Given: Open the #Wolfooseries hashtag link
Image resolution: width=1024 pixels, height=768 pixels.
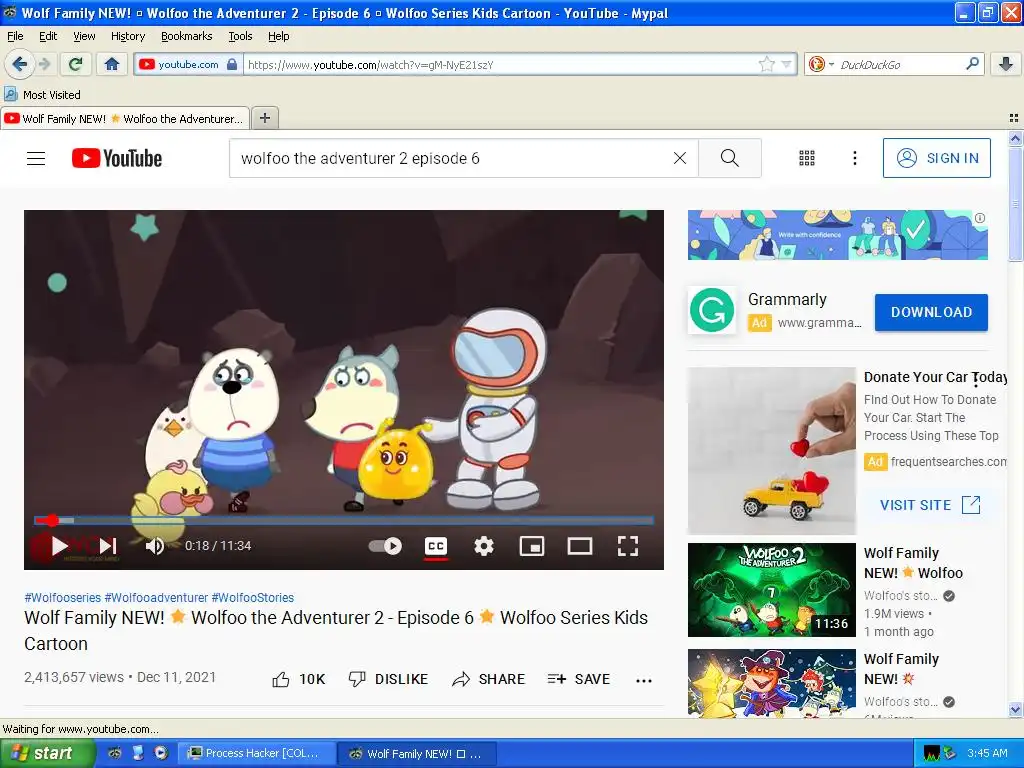Looking at the screenshot, I should 63,598.
